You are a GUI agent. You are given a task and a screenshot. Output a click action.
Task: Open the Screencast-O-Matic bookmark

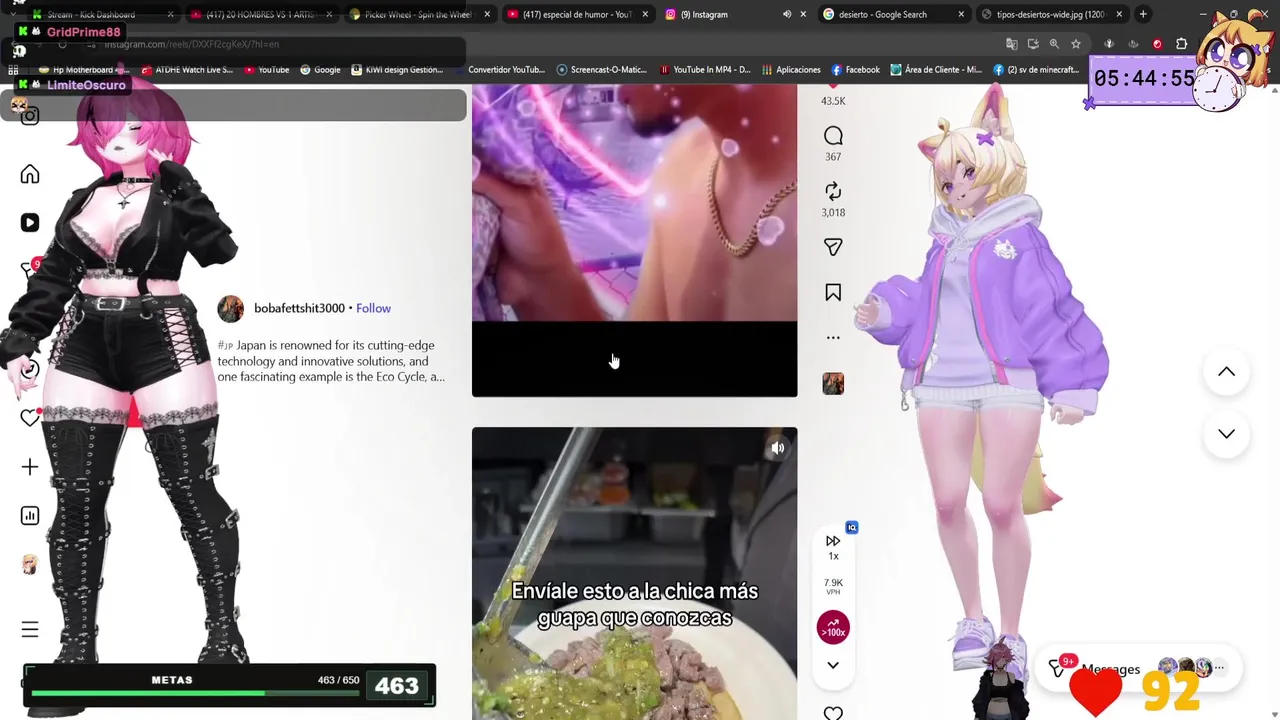tap(602, 70)
